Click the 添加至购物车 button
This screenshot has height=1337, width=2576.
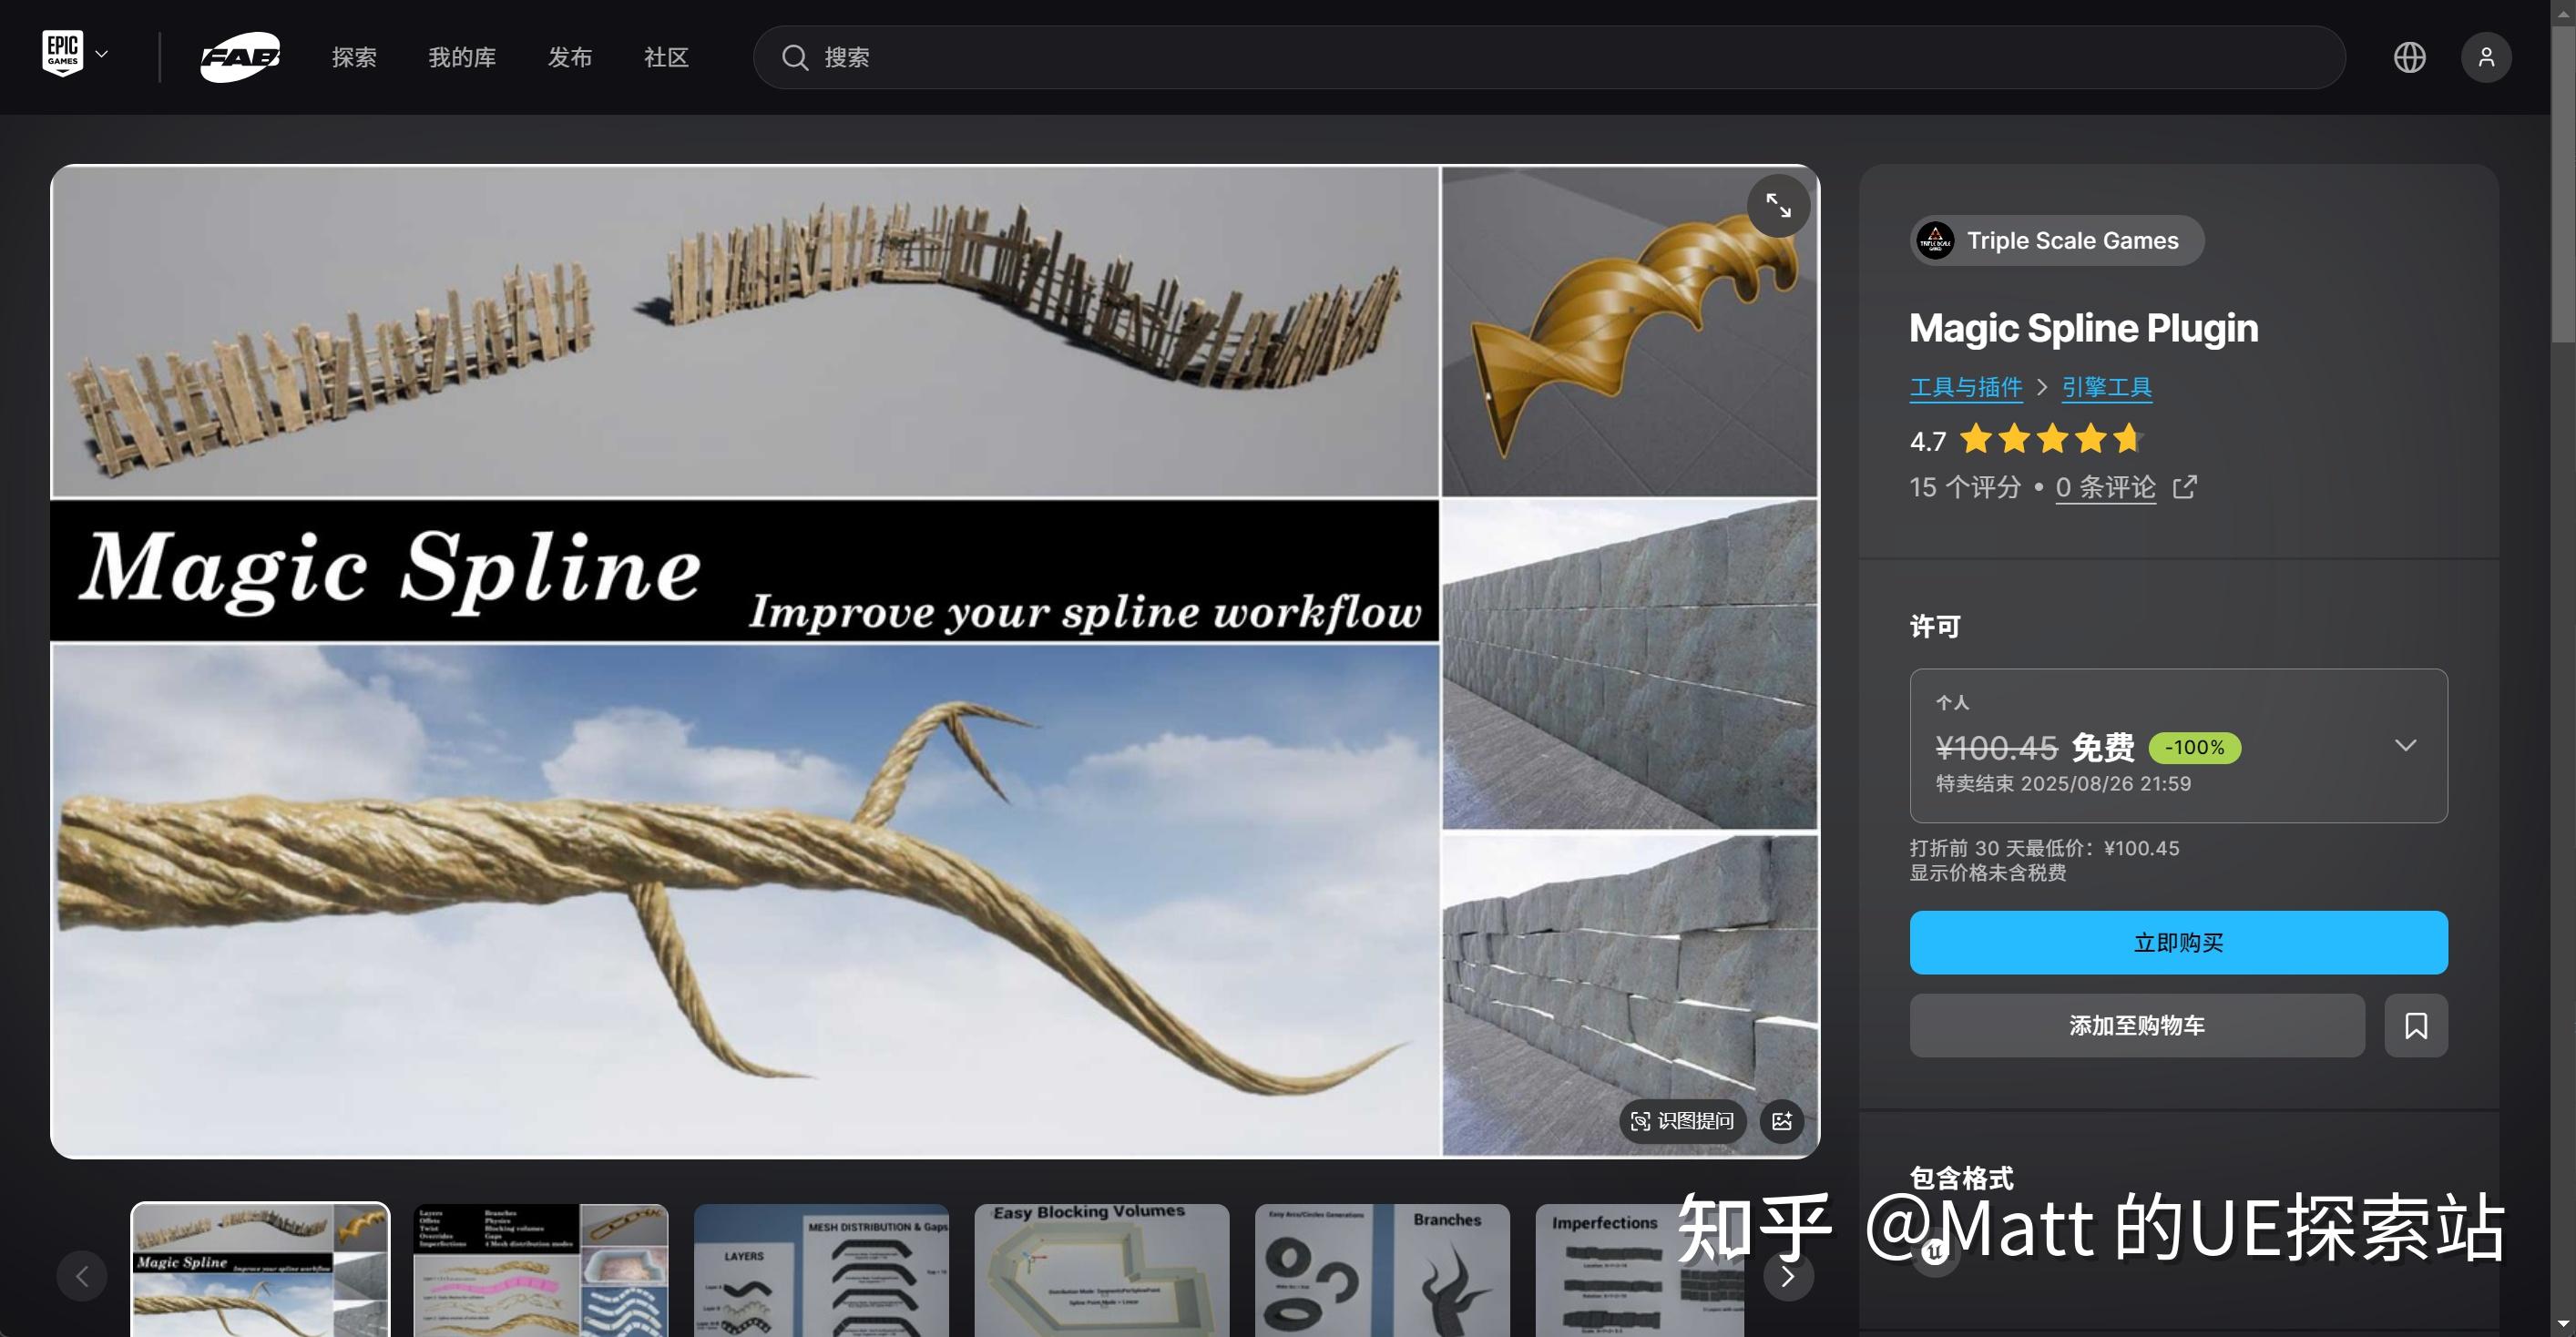tap(2137, 1025)
